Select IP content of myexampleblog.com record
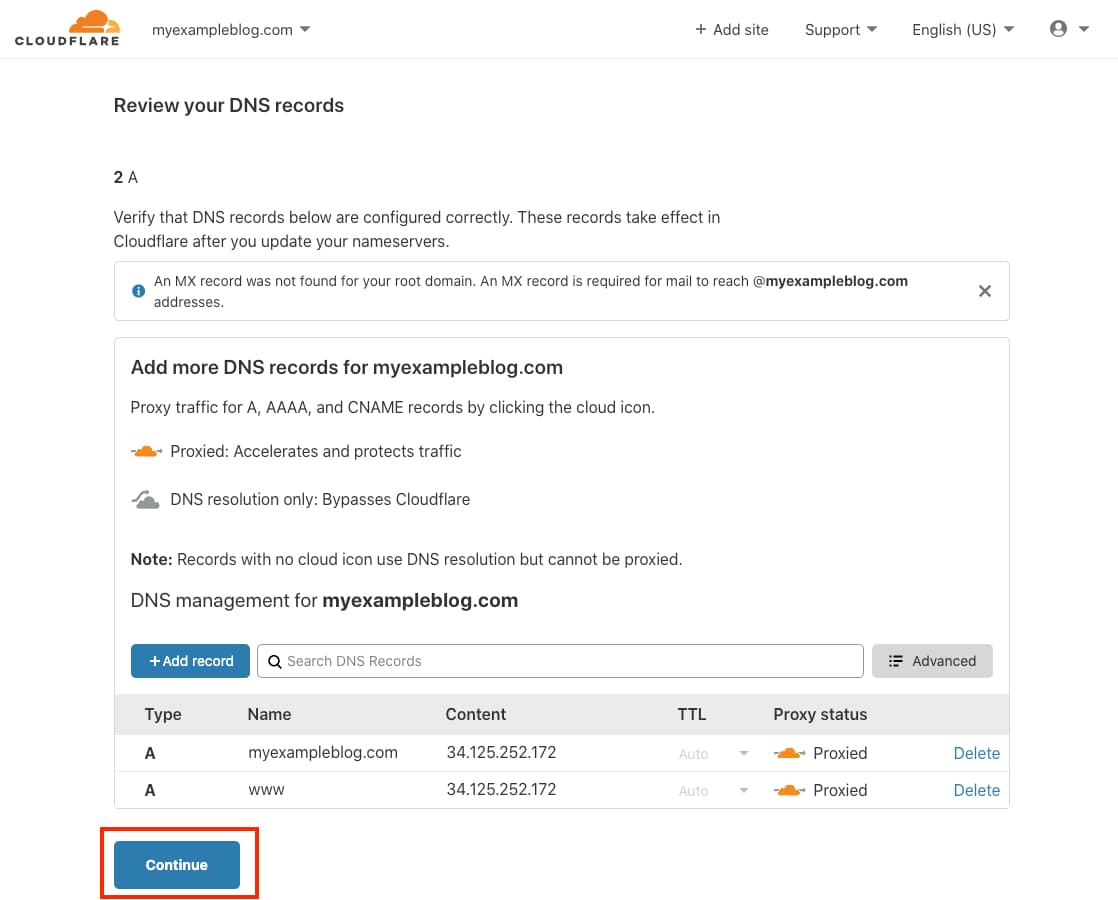Image resolution: width=1118 pixels, height=900 pixels. coord(501,752)
